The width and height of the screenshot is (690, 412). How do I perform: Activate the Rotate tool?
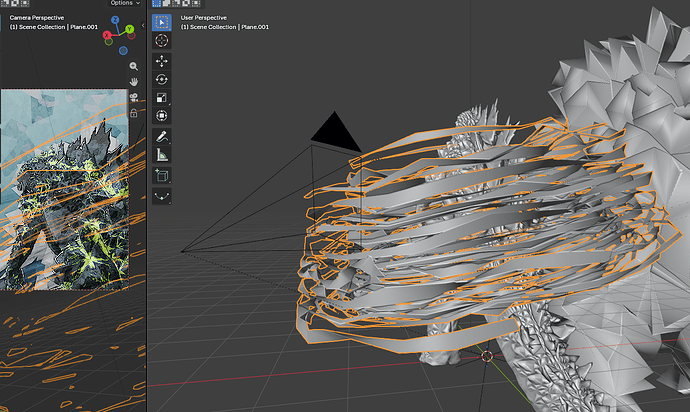161,79
